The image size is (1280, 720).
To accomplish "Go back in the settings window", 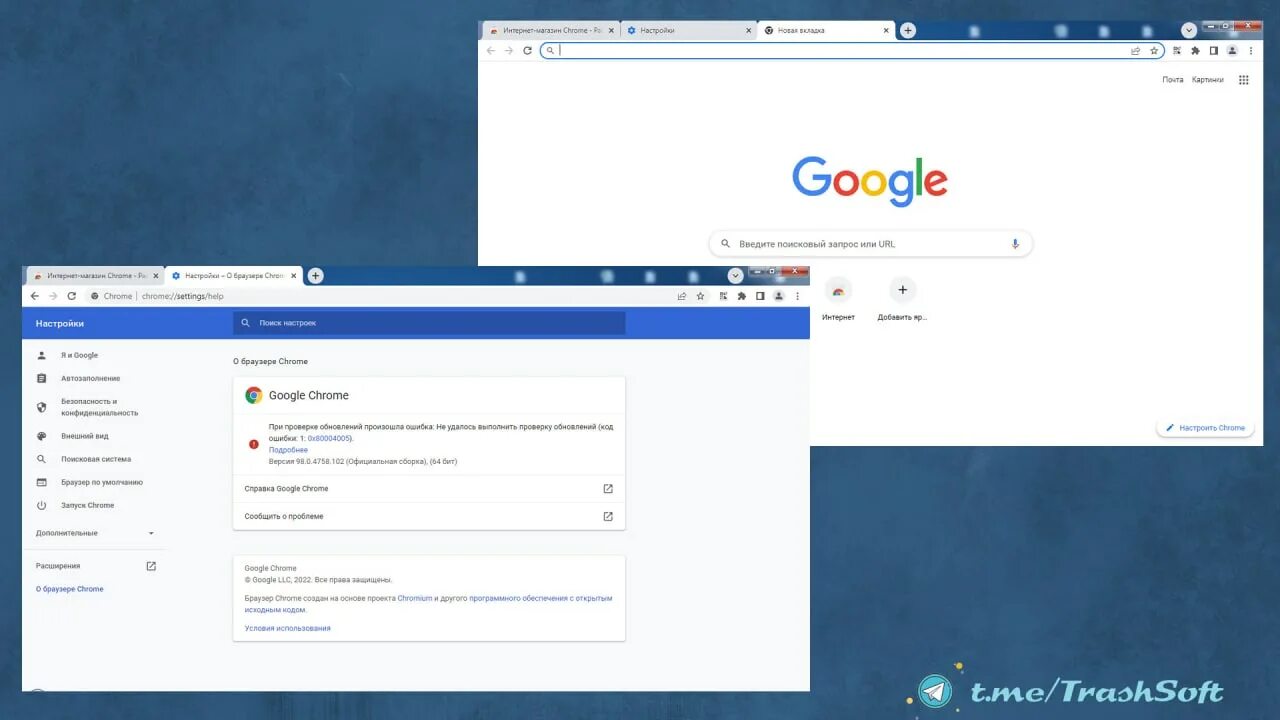I will [x=35, y=296].
